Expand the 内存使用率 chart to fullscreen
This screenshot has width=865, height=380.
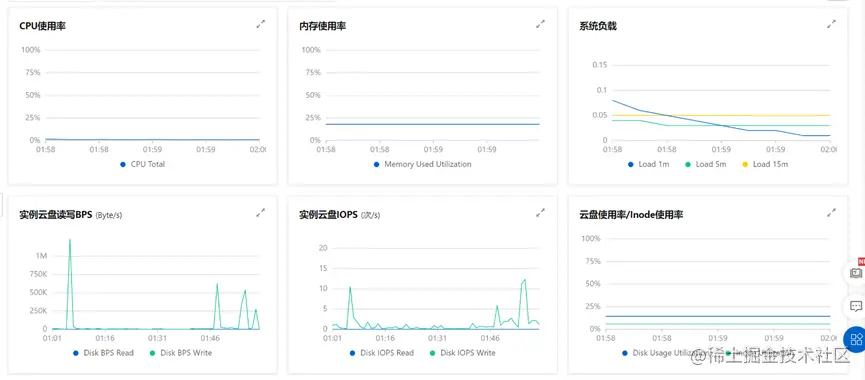point(540,24)
